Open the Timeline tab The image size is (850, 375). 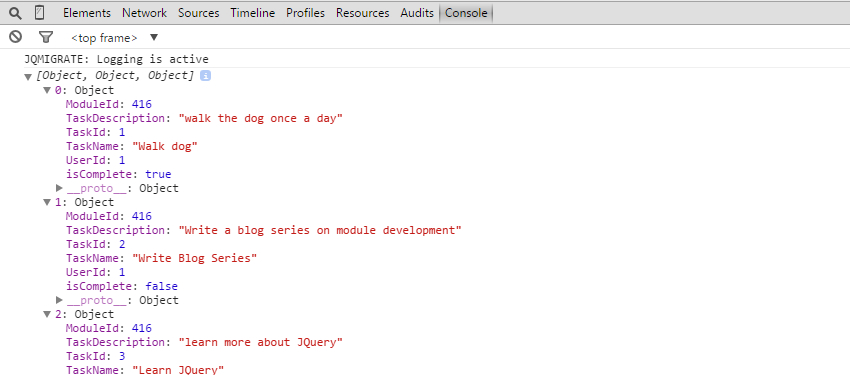pos(253,13)
